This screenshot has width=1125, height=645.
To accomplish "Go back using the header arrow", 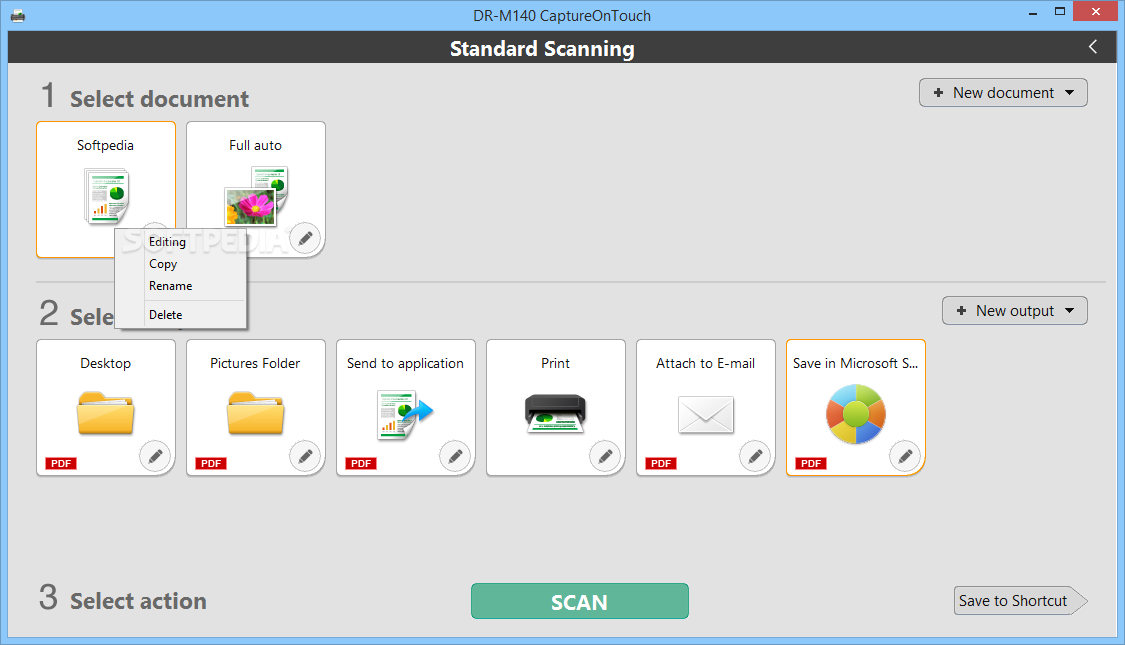I will tap(1093, 47).
